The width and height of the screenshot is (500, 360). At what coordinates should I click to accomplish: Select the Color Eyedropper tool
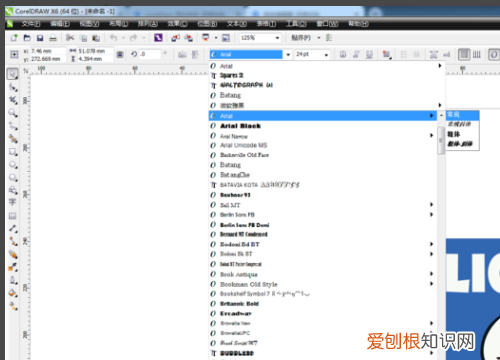[x=13, y=267]
